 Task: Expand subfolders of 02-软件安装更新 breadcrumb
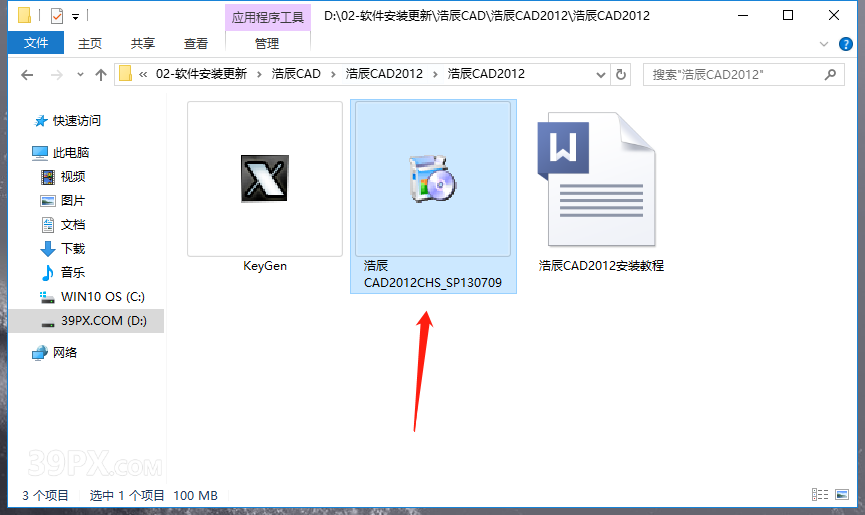pyautogui.click(x=259, y=74)
